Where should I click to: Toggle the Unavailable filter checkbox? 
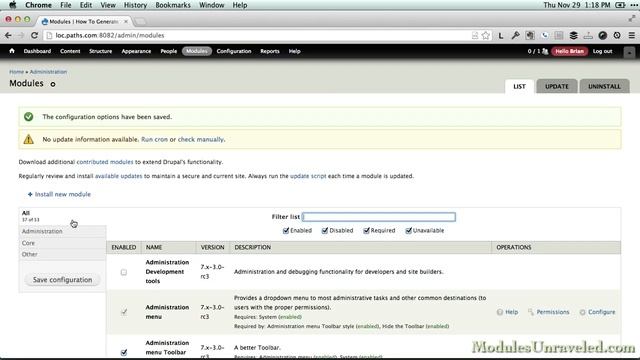409,231
